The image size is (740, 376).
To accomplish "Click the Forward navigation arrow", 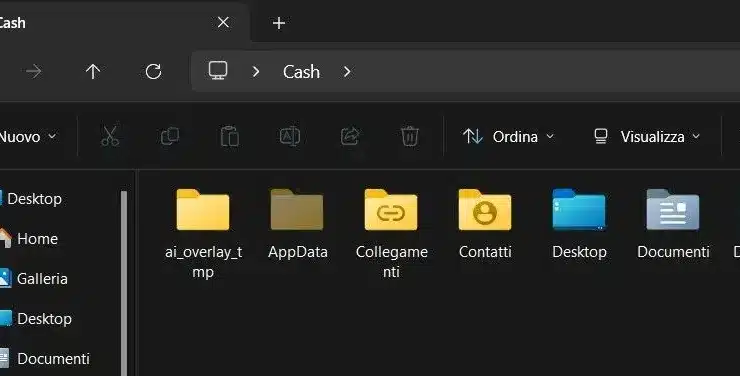I will pos(34,72).
